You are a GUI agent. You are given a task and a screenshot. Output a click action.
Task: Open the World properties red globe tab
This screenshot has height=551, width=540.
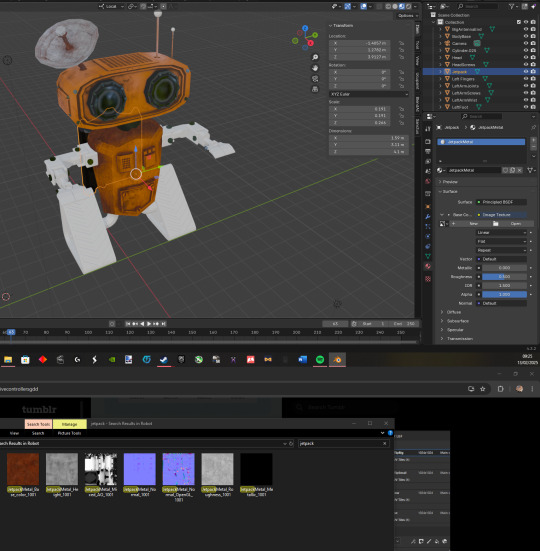tap(428, 181)
